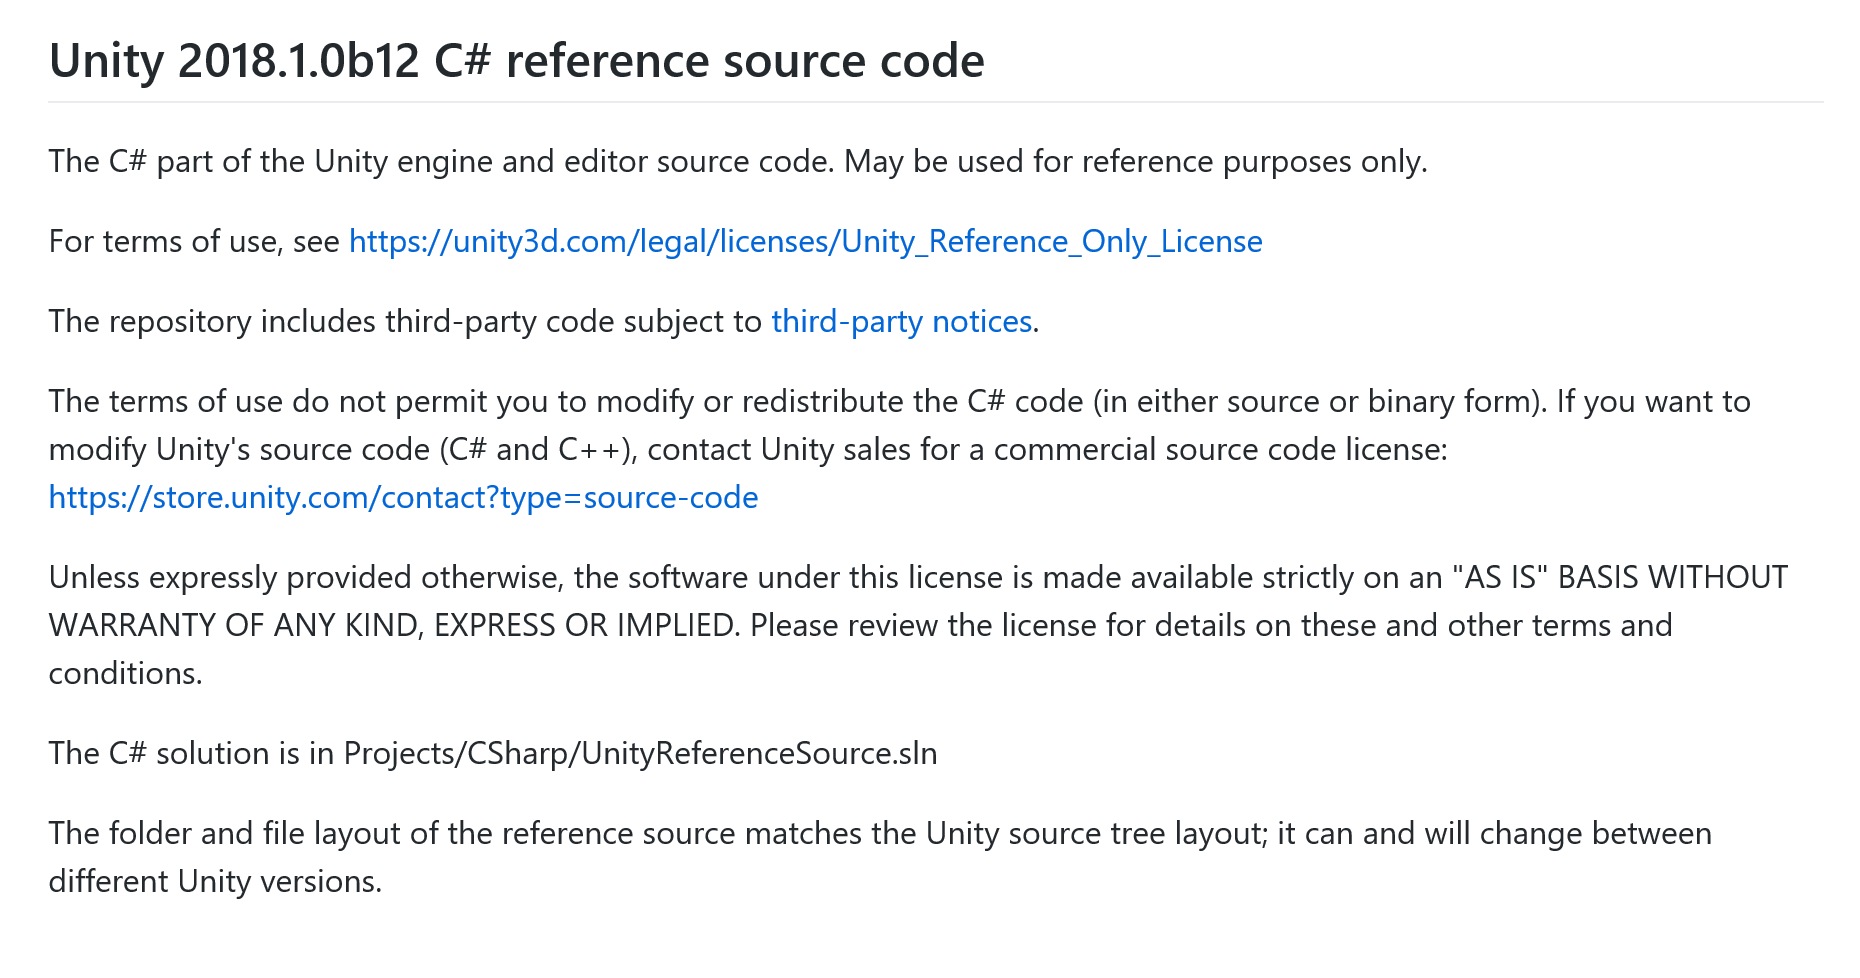Click the horizontal divider under the heading

pyautogui.click(x=936, y=102)
